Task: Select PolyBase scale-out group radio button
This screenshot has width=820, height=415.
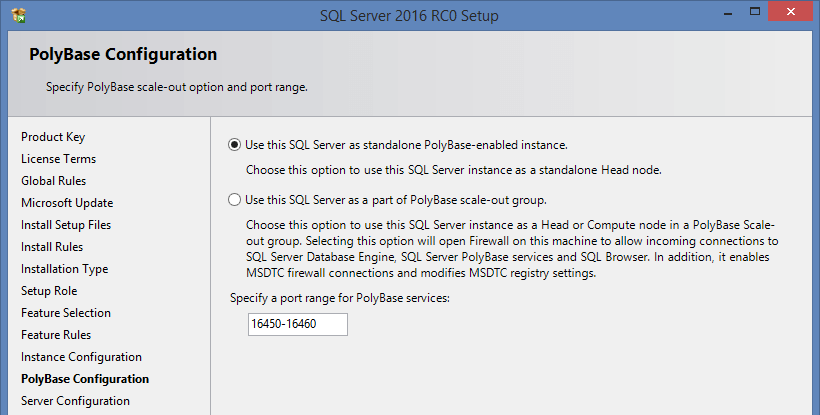Action: 234,200
